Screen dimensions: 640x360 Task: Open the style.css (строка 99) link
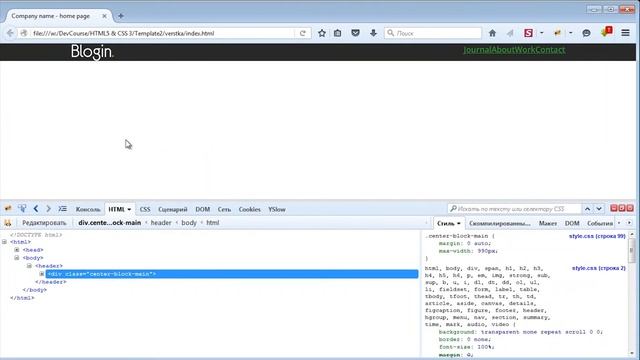[x=597, y=236]
